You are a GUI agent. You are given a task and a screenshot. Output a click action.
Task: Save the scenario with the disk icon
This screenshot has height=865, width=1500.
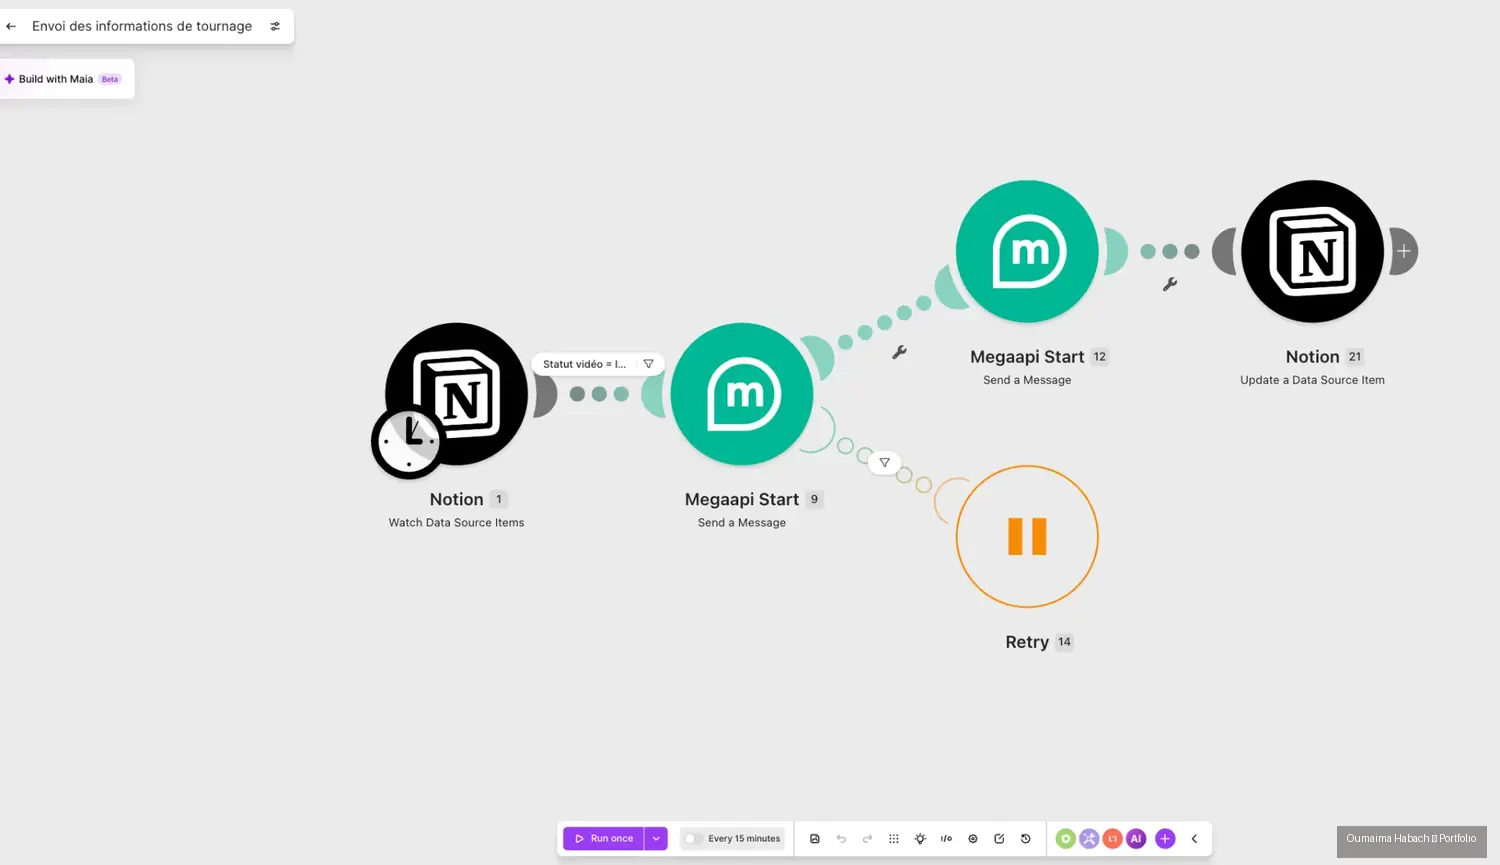click(x=815, y=839)
